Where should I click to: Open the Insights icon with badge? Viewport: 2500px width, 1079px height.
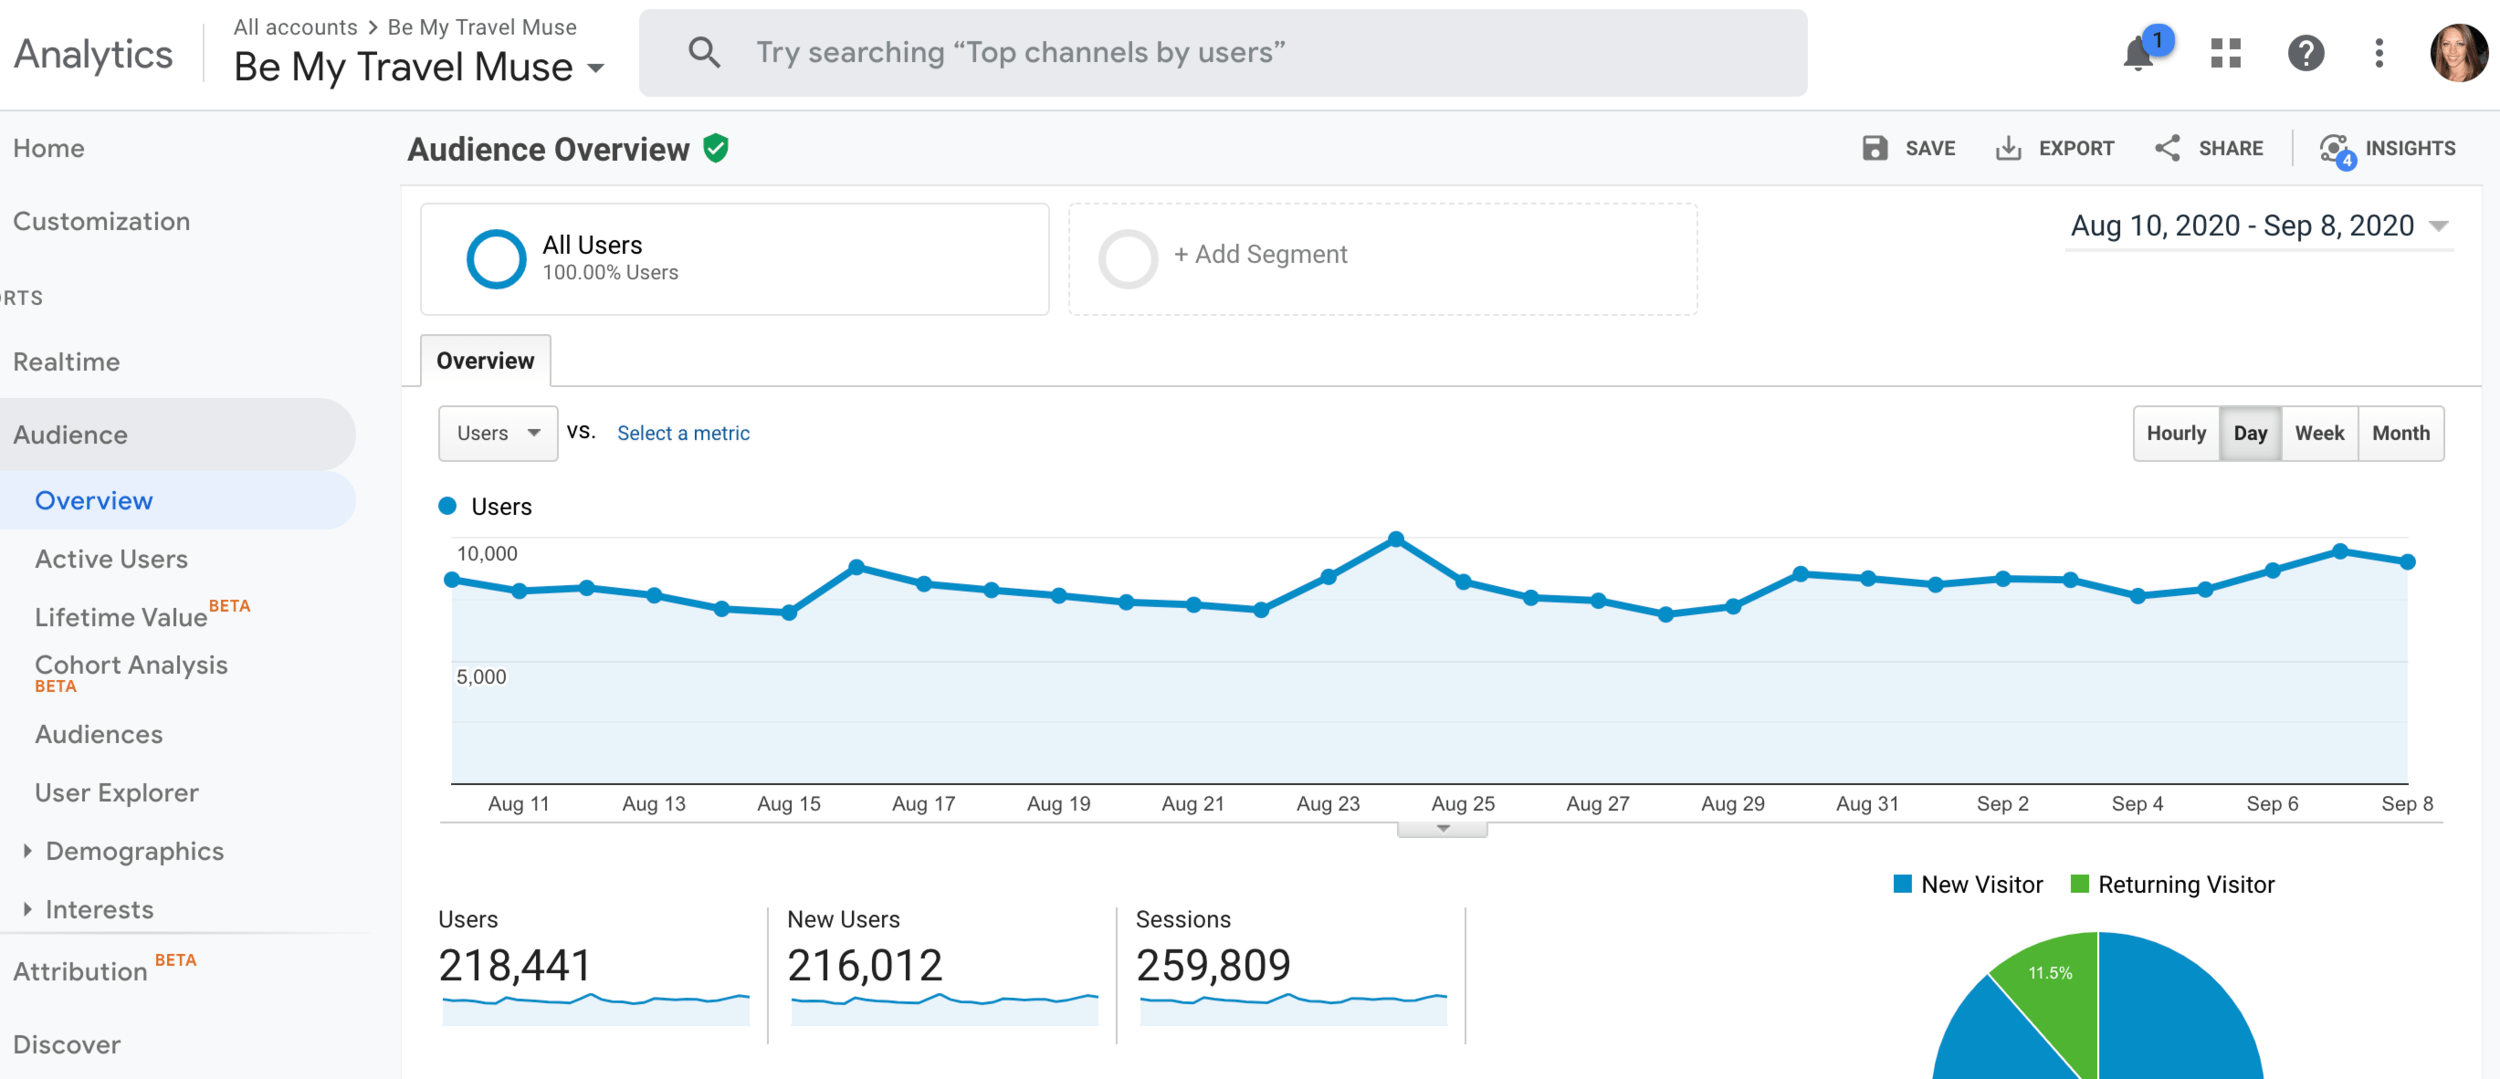pos(2337,150)
